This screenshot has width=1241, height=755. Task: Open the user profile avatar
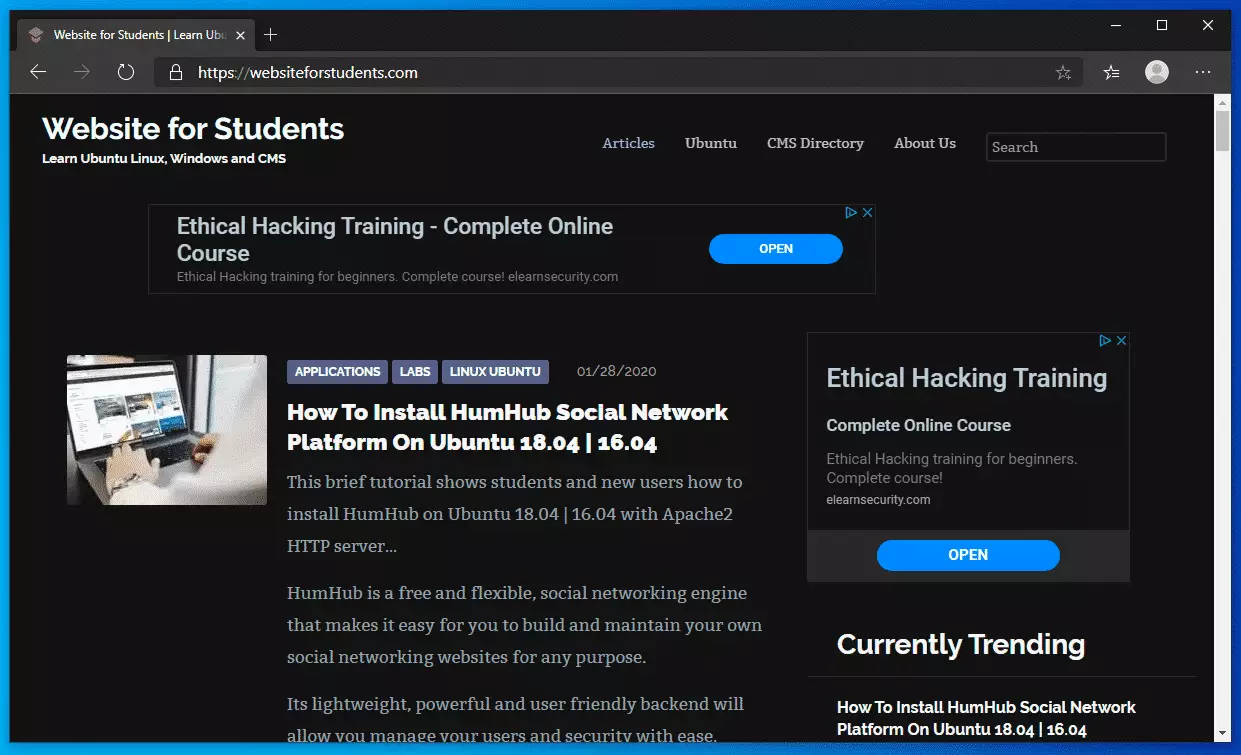(x=1157, y=72)
